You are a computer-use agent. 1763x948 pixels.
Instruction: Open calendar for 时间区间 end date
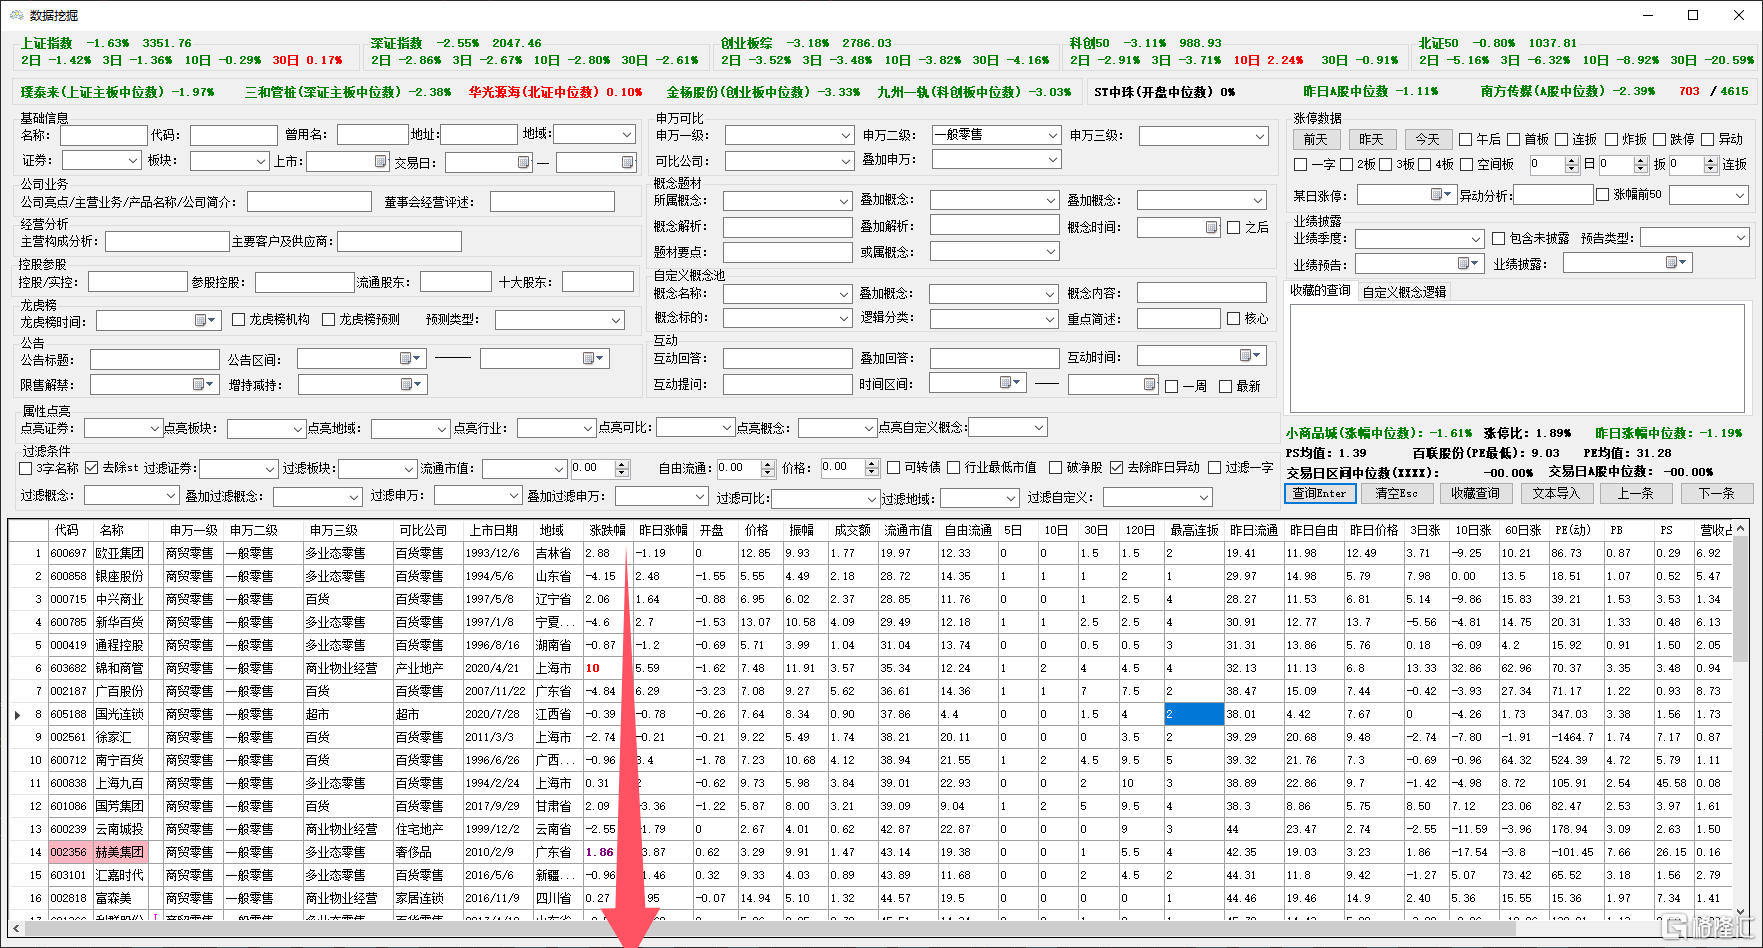(1149, 384)
